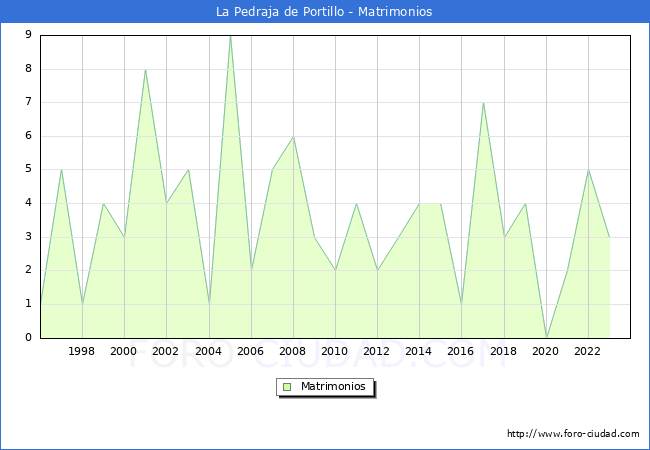Select the 2014 x-axis label
This screenshot has height=450, width=650.
(x=419, y=351)
